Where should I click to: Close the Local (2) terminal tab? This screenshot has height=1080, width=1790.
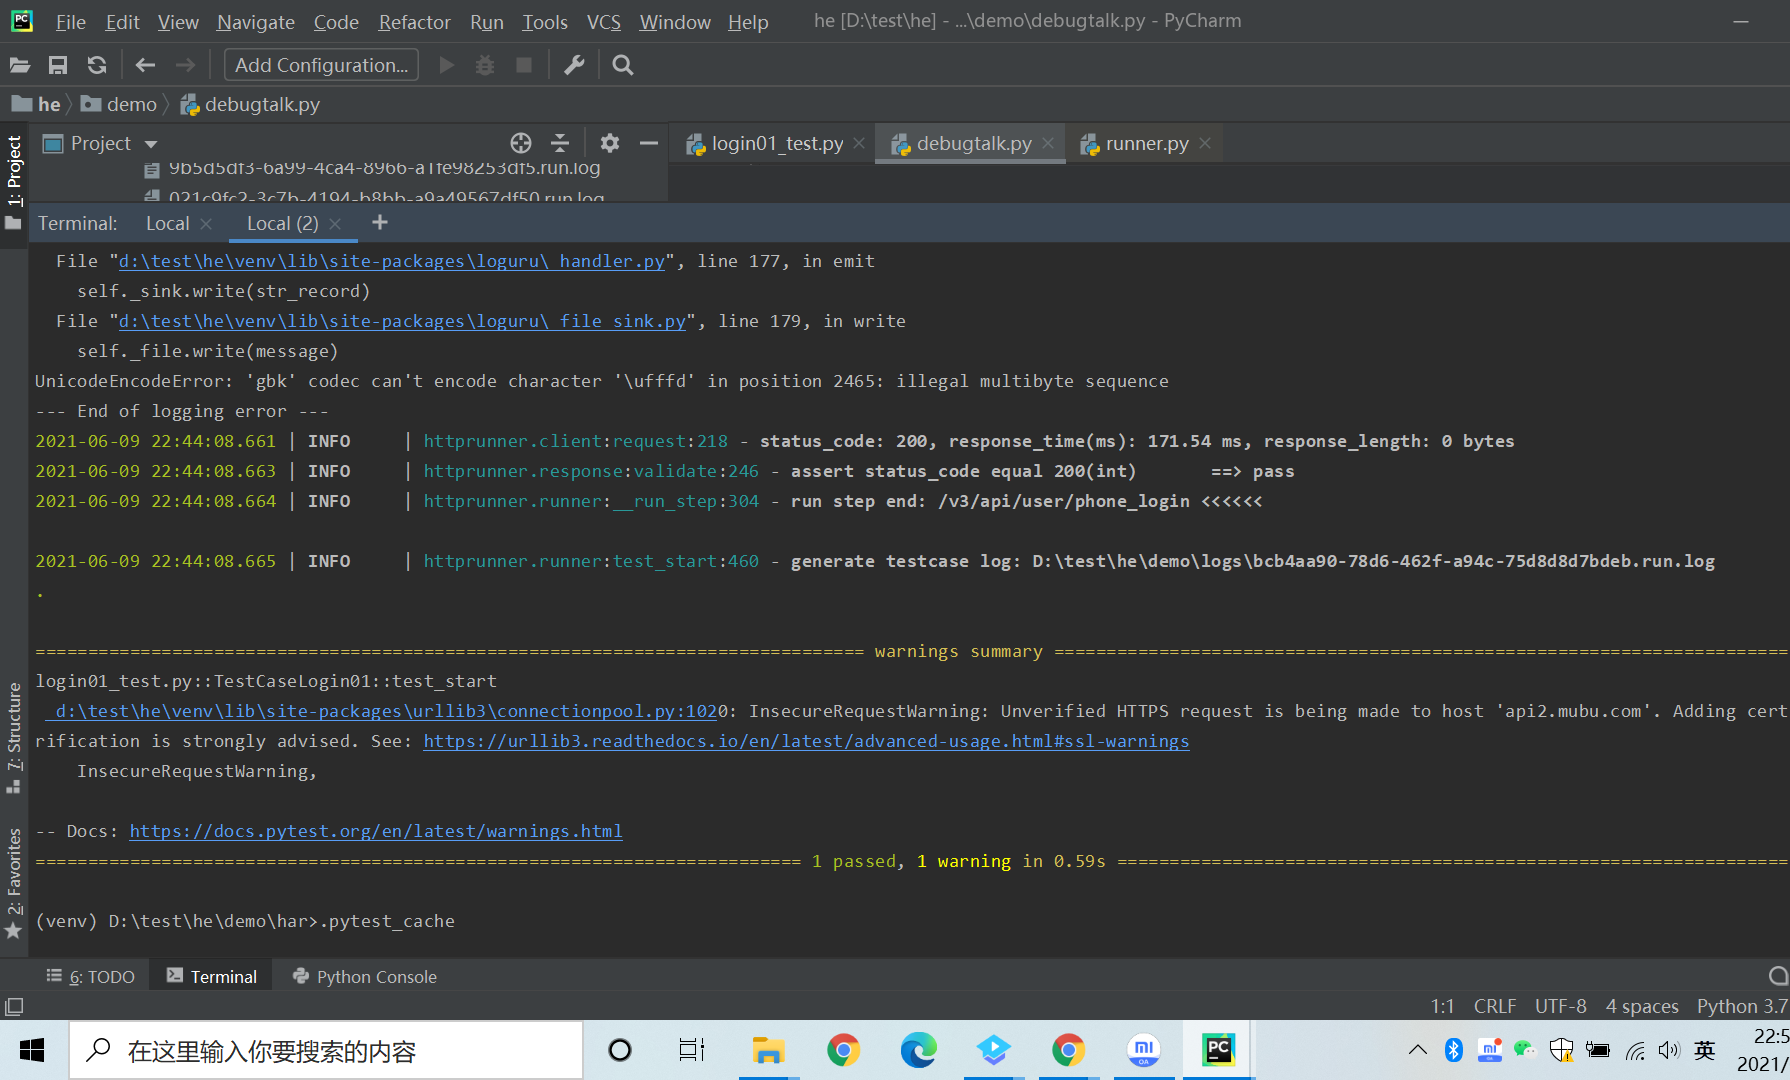pyautogui.click(x=335, y=224)
